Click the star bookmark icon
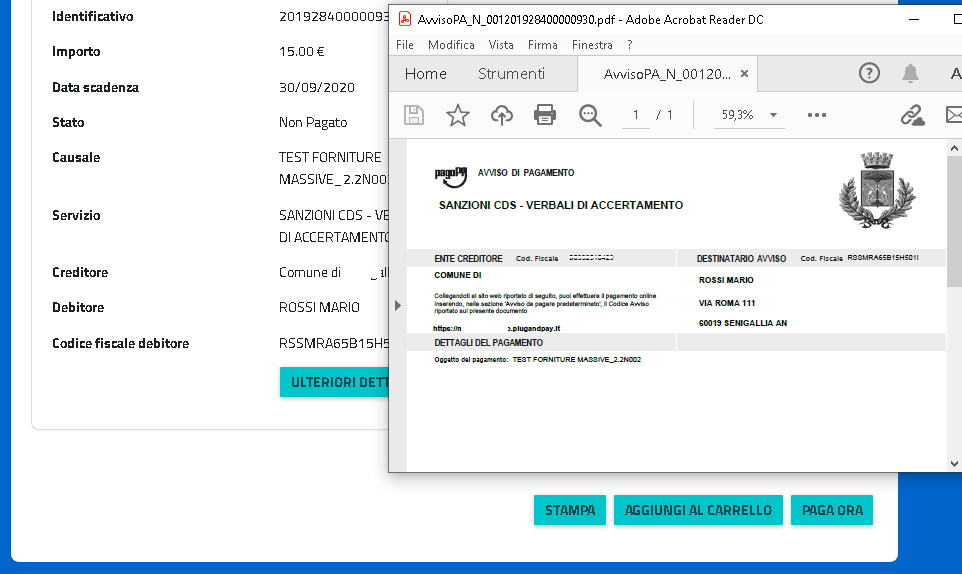Image resolution: width=962 pixels, height=574 pixels. point(457,115)
